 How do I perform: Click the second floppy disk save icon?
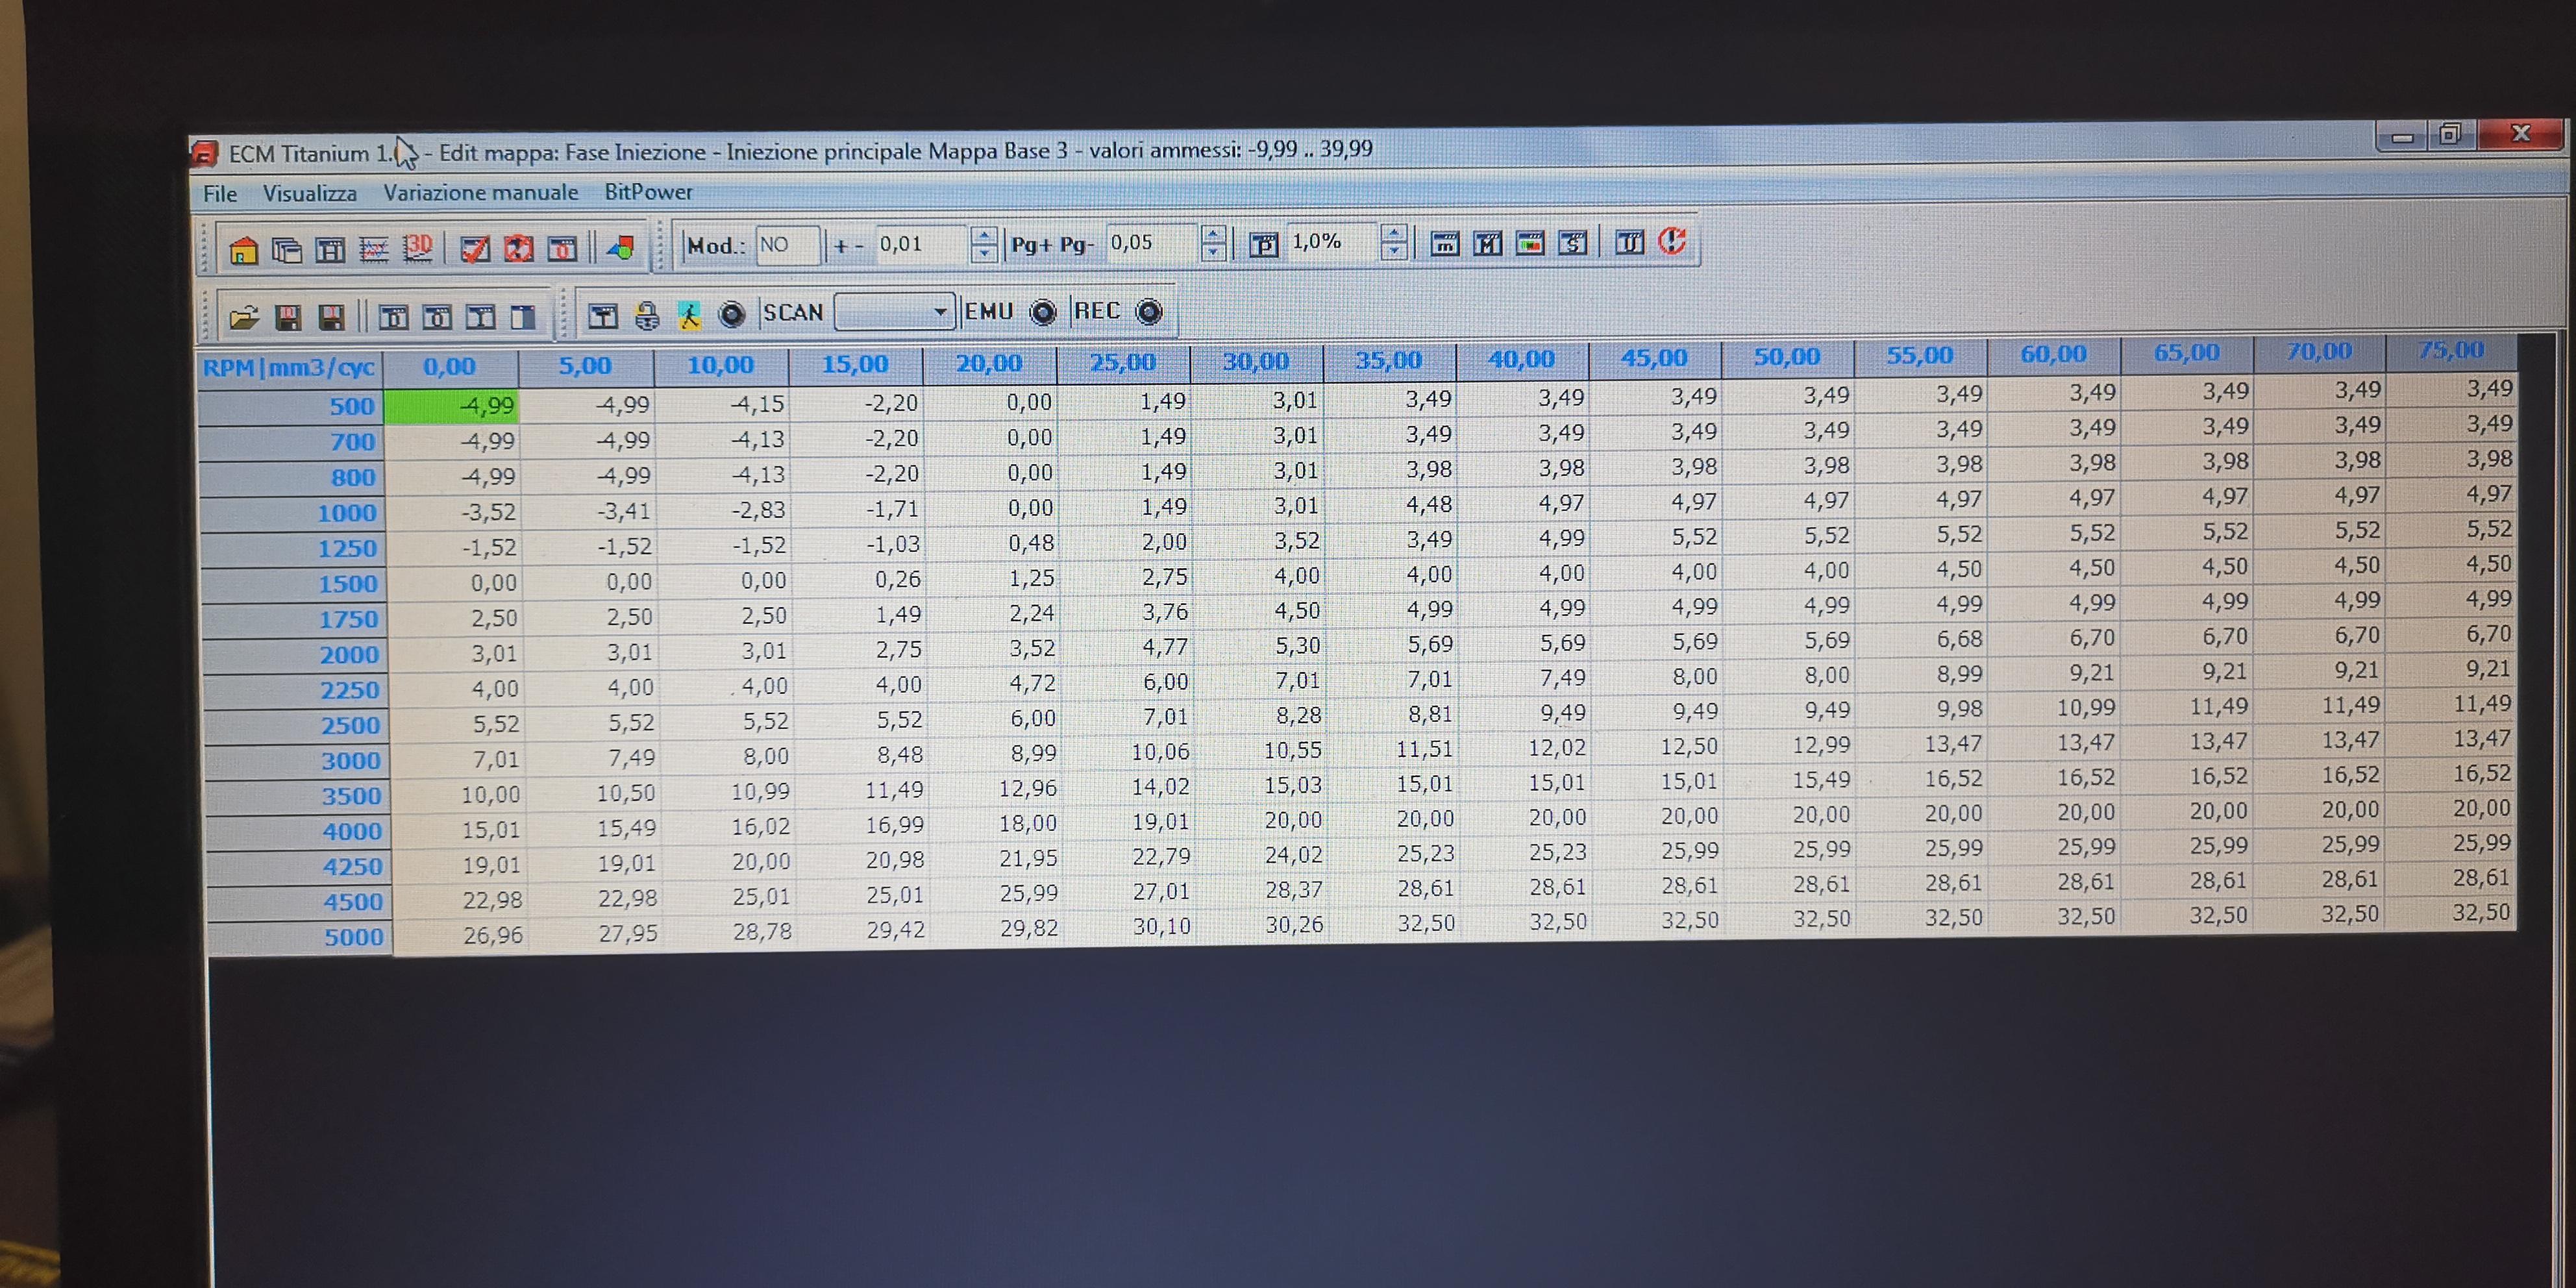(x=331, y=318)
